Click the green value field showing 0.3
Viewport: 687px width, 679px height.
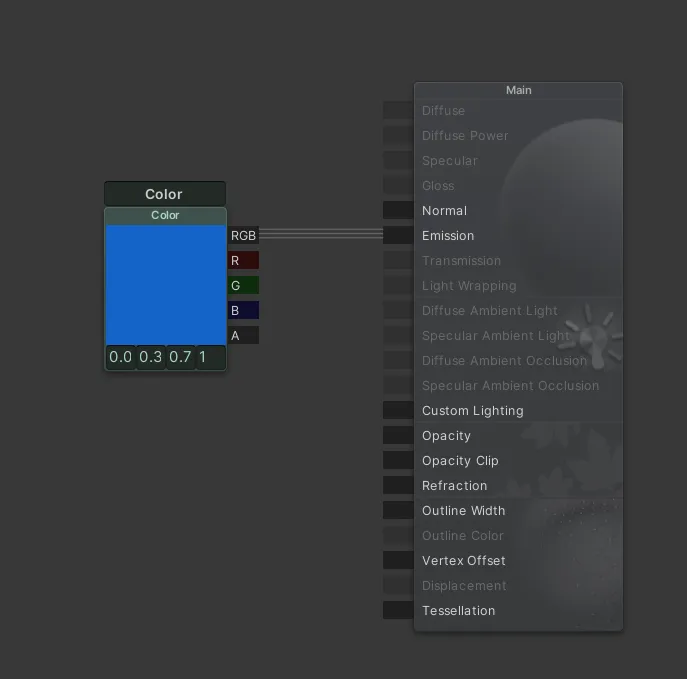tap(151, 357)
